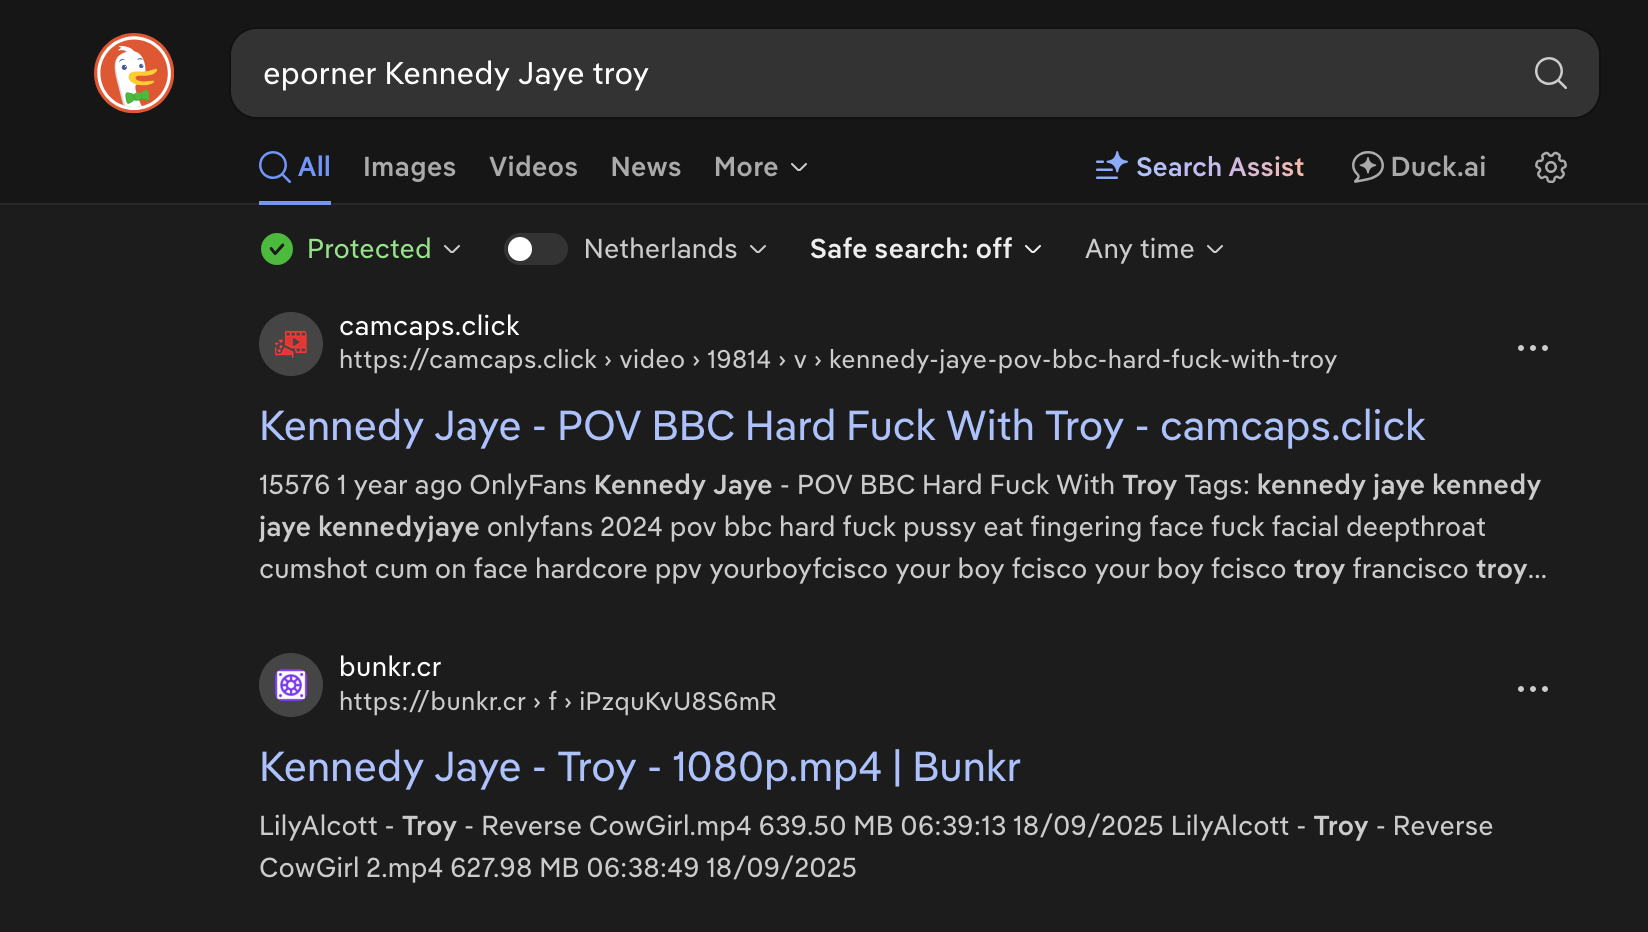Switch to the News tab
The image size is (1648, 932).
click(646, 167)
